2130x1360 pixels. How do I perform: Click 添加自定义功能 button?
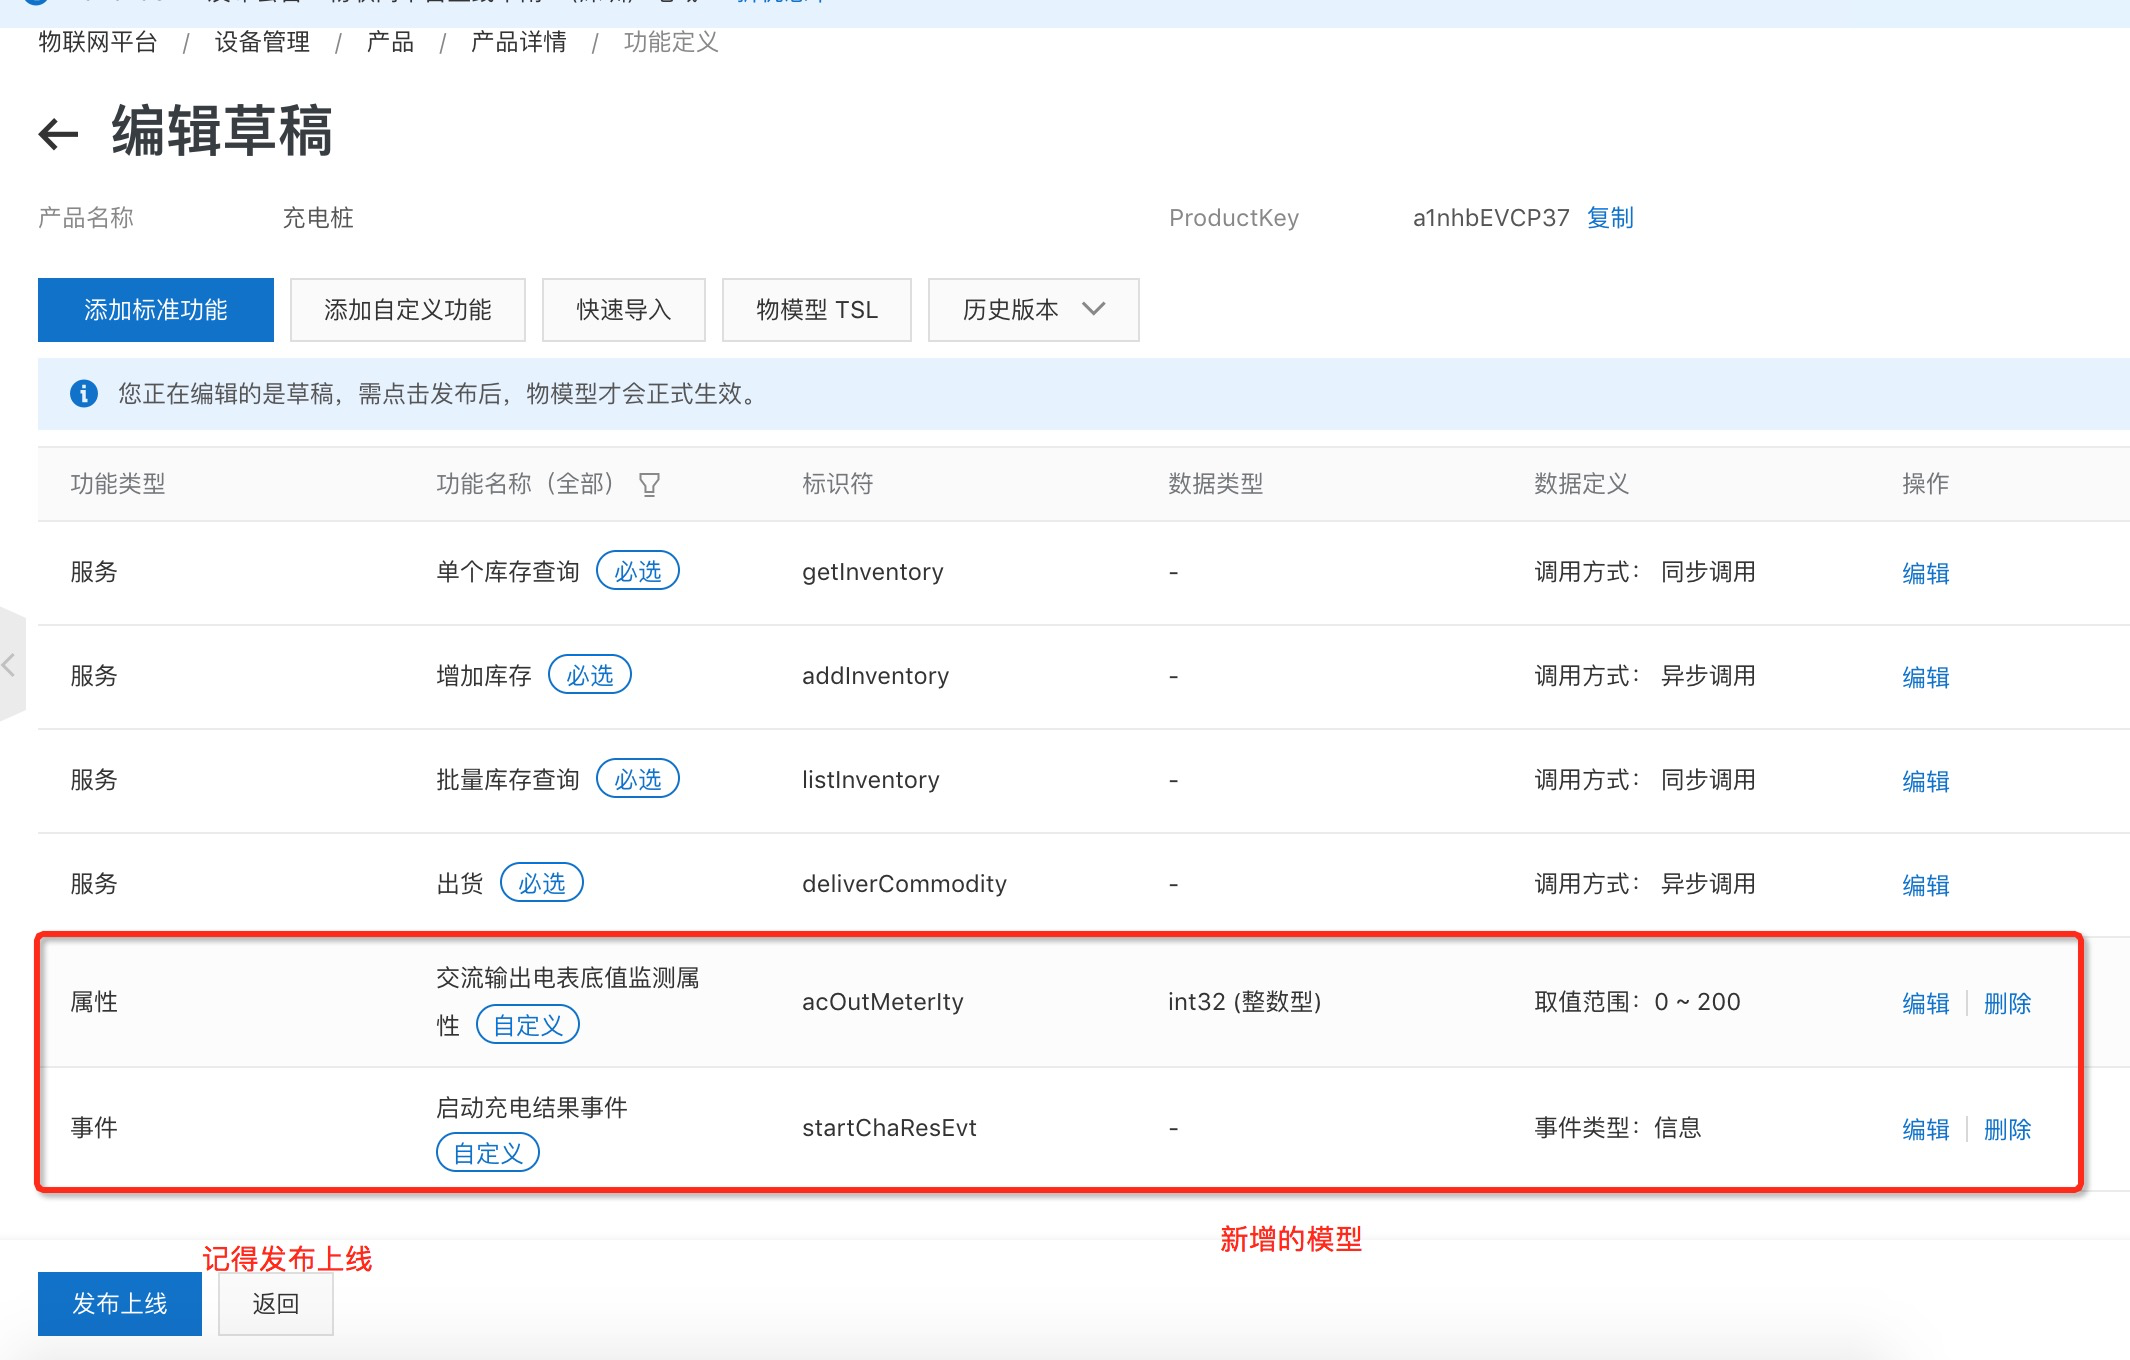coord(408,310)
